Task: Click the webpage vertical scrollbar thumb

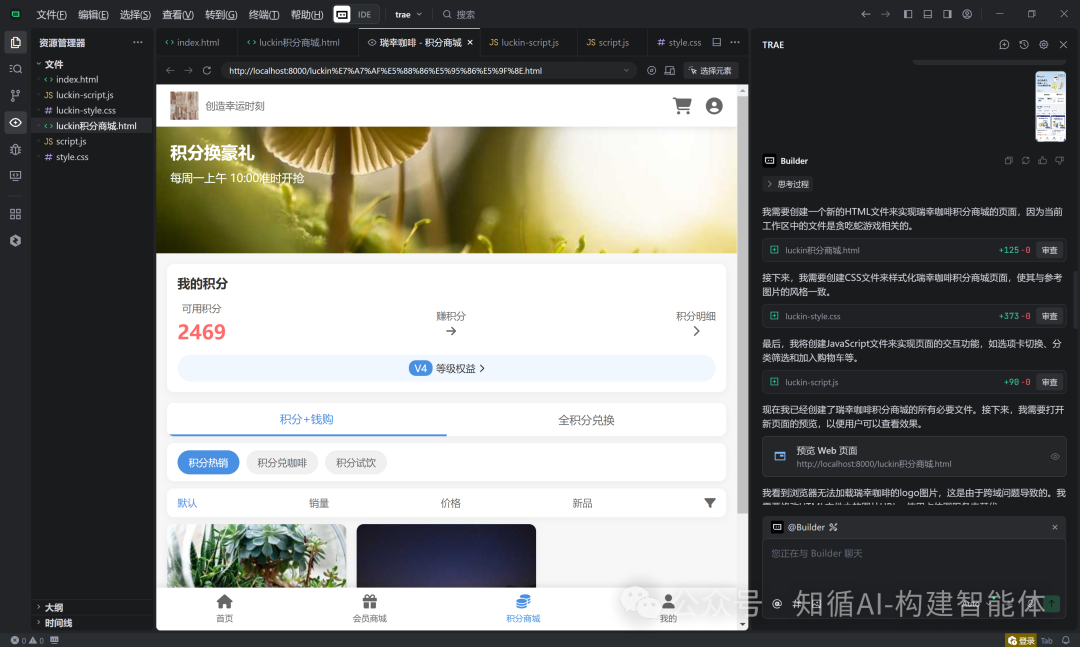Action: tap(742, 303)
